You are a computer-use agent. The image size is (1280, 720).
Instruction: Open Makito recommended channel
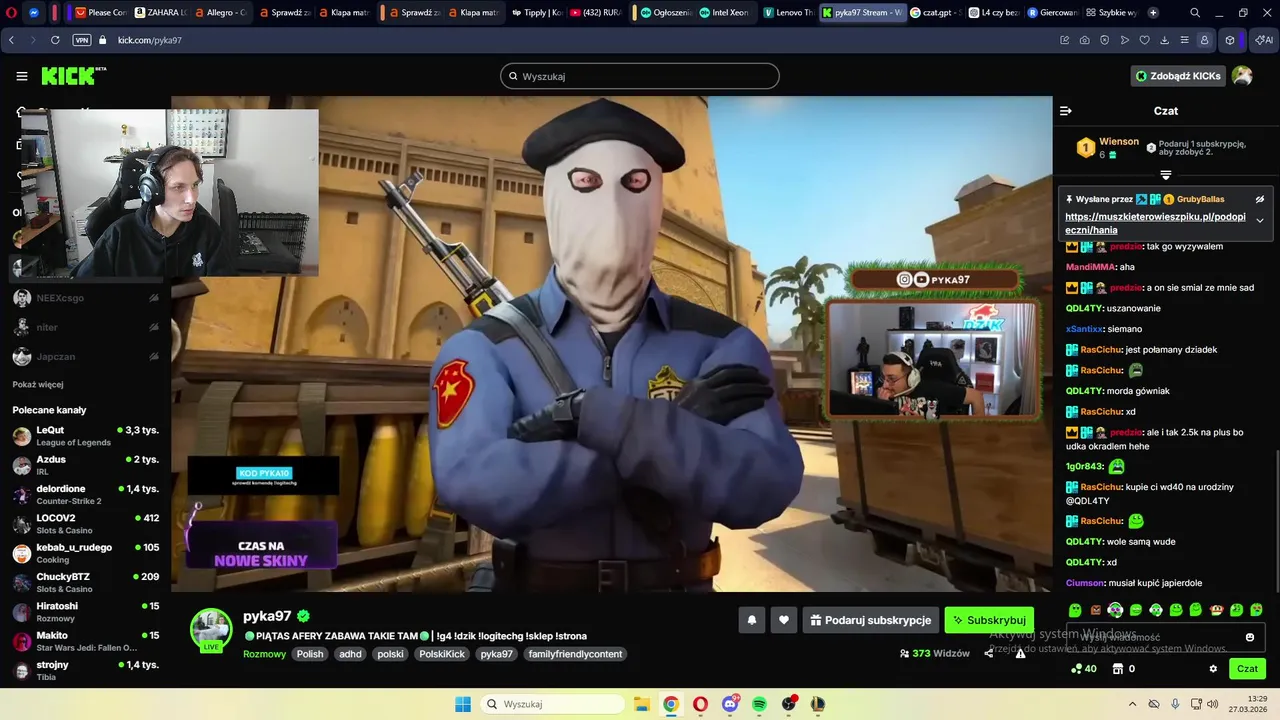pos(85,641)
